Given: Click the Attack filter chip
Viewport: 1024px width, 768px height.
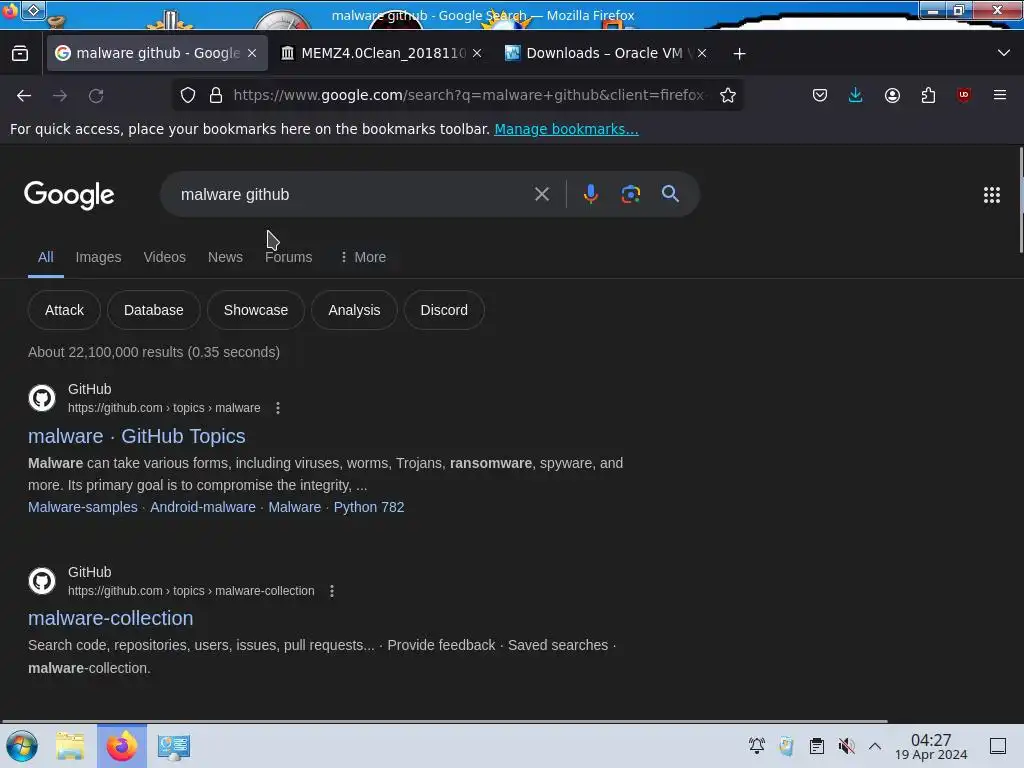Looking at the screenshot, I should tap(64, 310).
